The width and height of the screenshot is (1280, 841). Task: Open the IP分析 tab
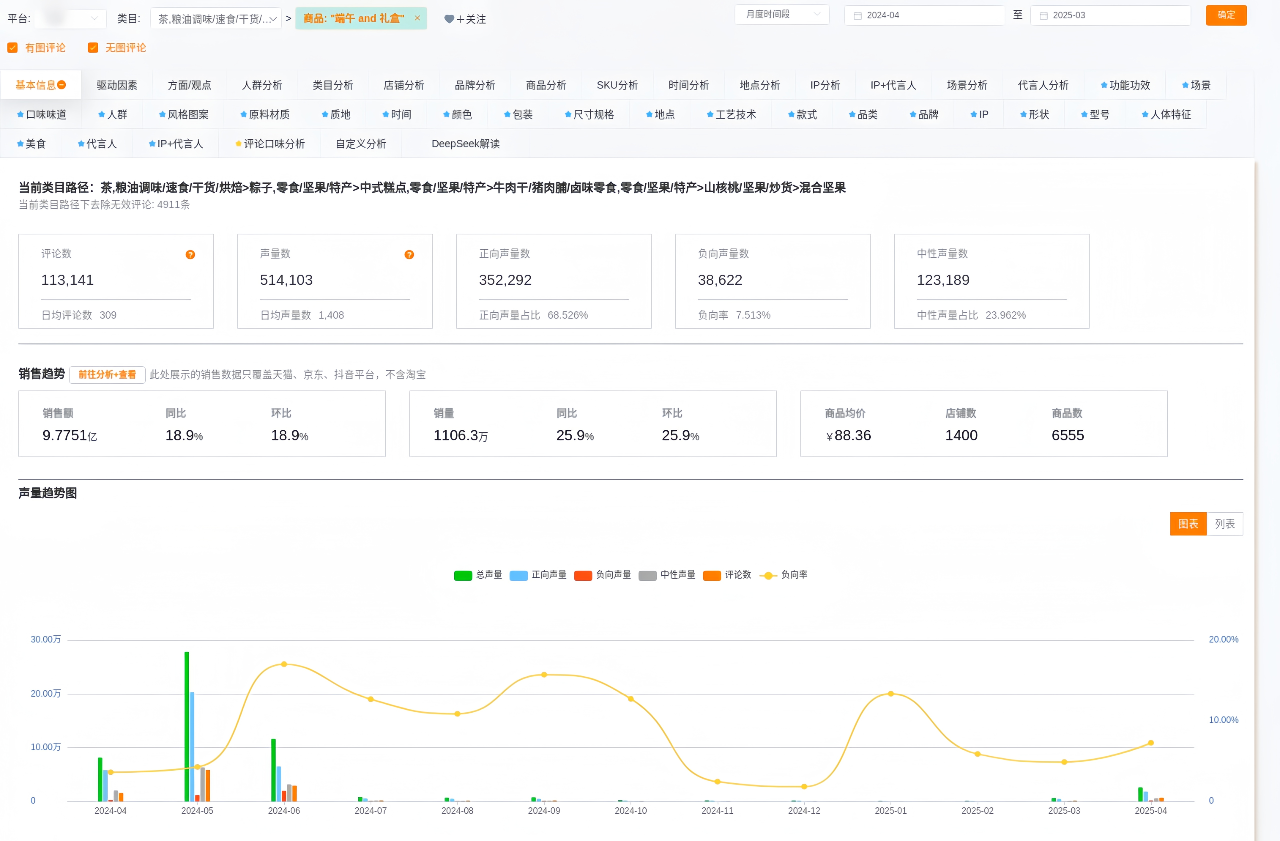click(x=825, y=85)
